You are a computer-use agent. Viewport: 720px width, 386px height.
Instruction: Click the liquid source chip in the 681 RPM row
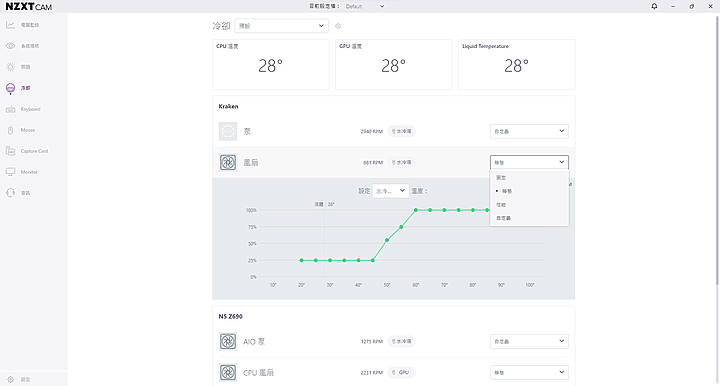[x=401, y=162]
